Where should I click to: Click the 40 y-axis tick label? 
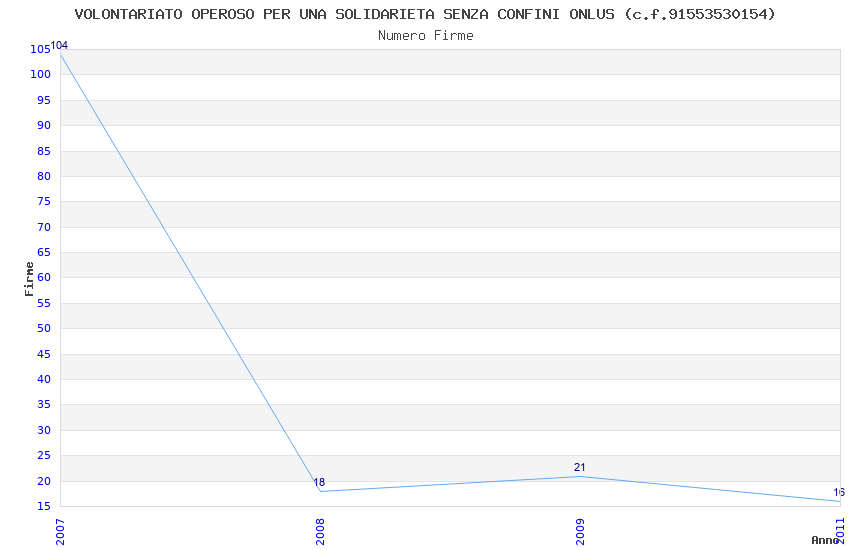pos(44,379)
